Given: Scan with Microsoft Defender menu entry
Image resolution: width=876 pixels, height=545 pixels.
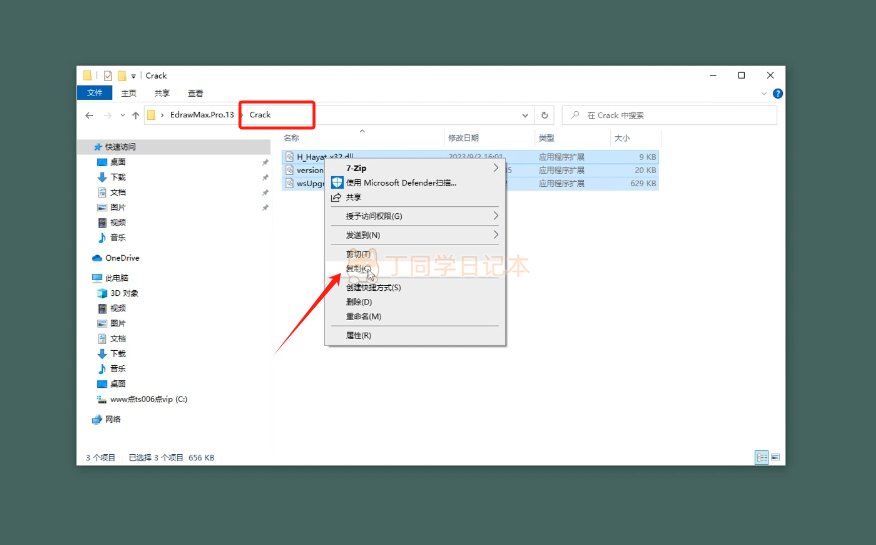Looking at the screenshot, I should point(415,183).
